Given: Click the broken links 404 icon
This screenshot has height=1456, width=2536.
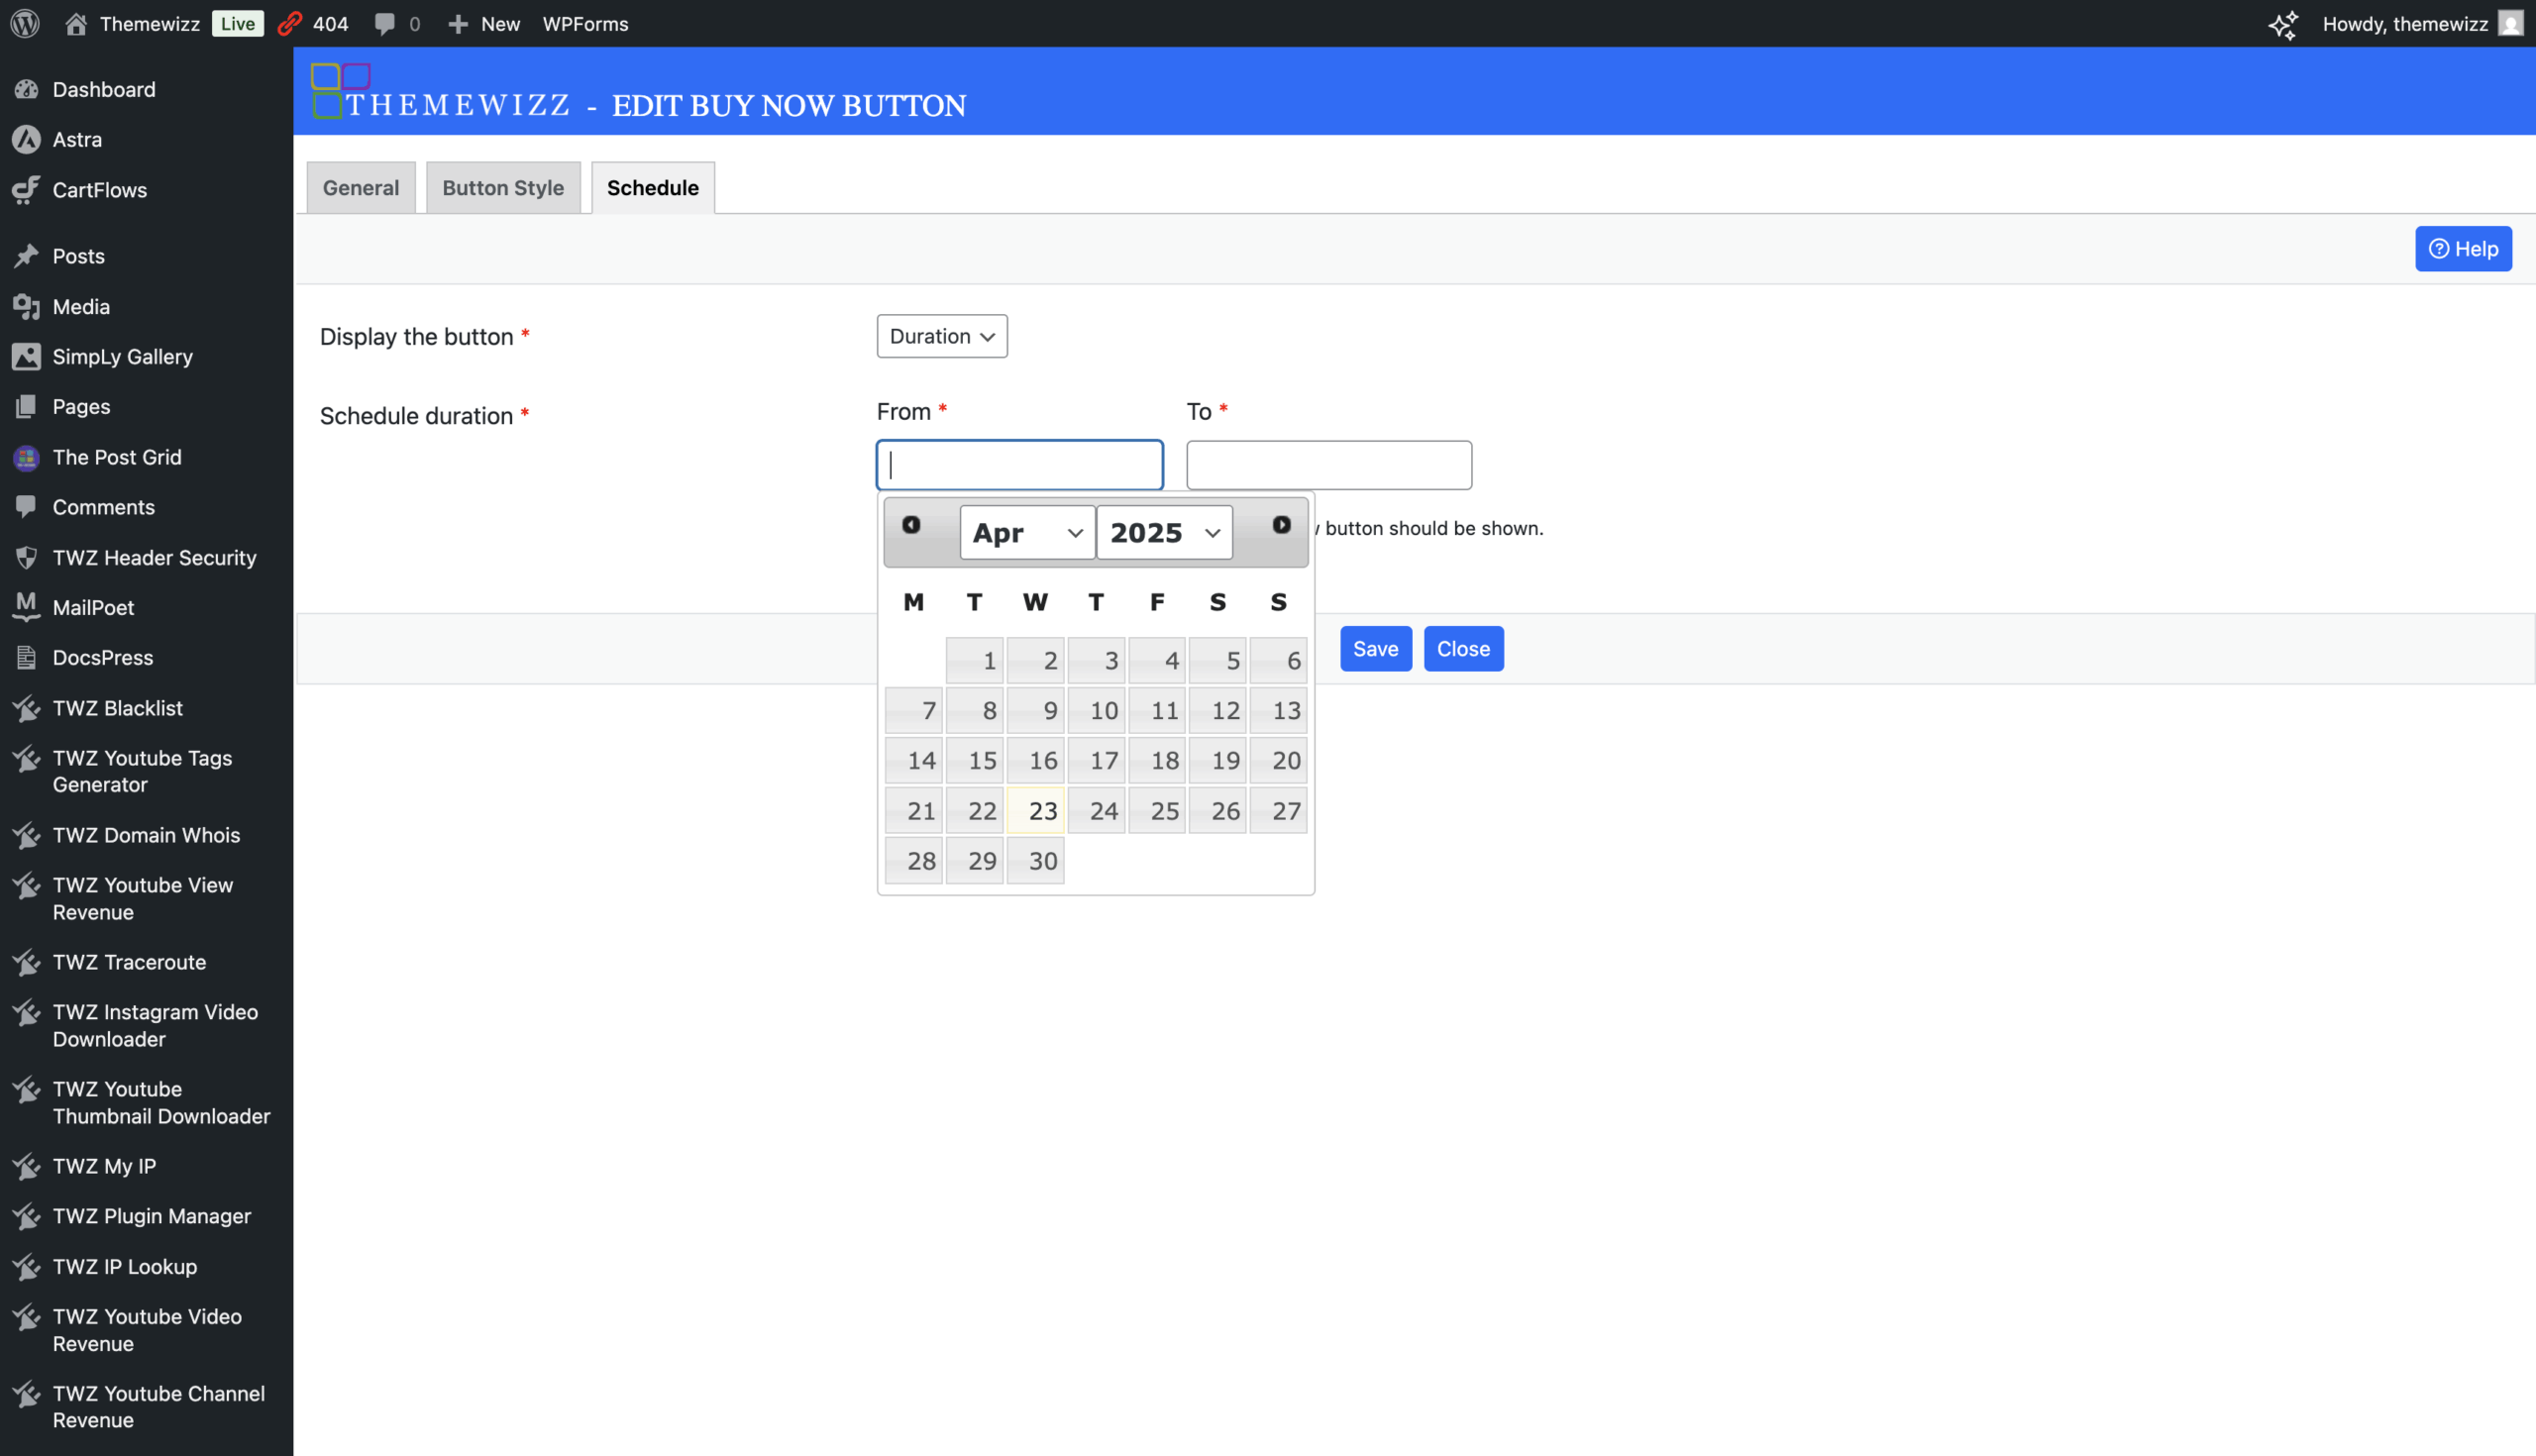Looking at the screenshot, I should pyautogui.click(x=290, y=23).
